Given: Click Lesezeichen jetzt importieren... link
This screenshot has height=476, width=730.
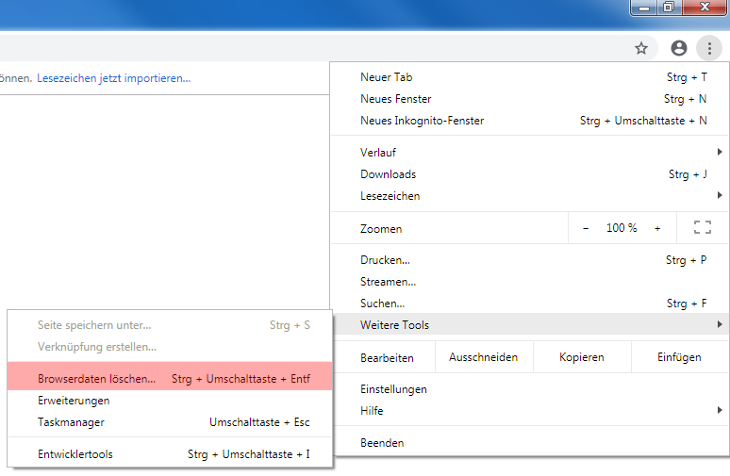Looking at the screenshot, I should point(114,78).
